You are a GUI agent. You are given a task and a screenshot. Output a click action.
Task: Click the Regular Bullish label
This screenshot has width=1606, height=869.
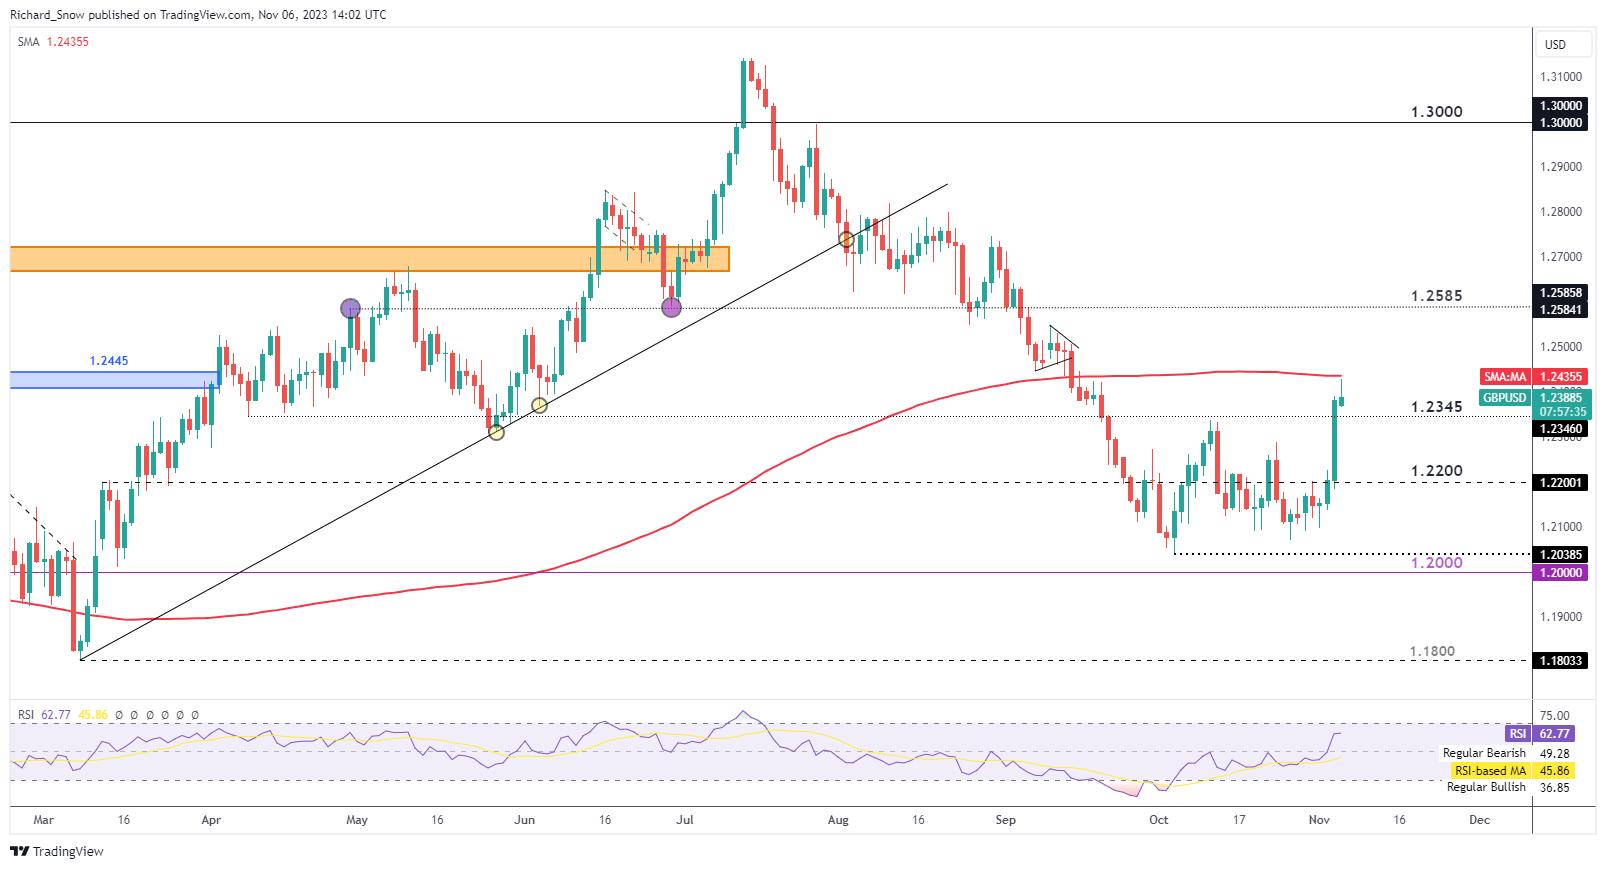point(1486,787)
